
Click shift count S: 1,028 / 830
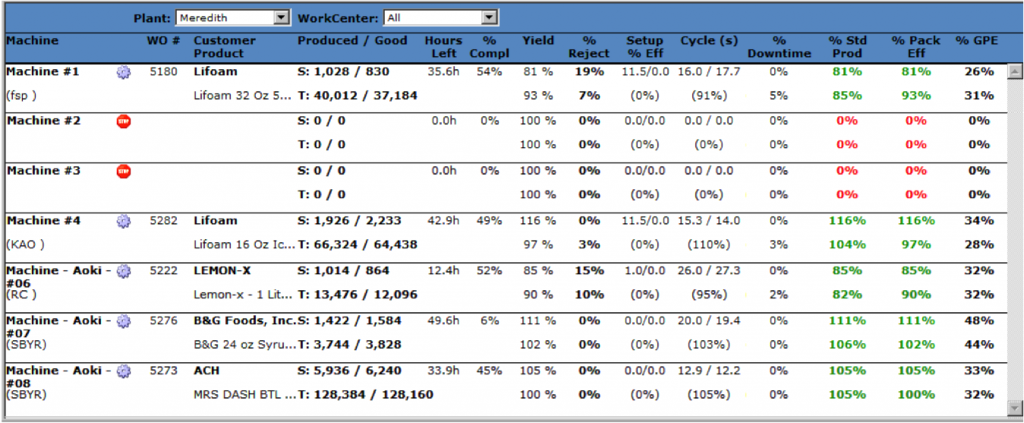tap(344, 72)
